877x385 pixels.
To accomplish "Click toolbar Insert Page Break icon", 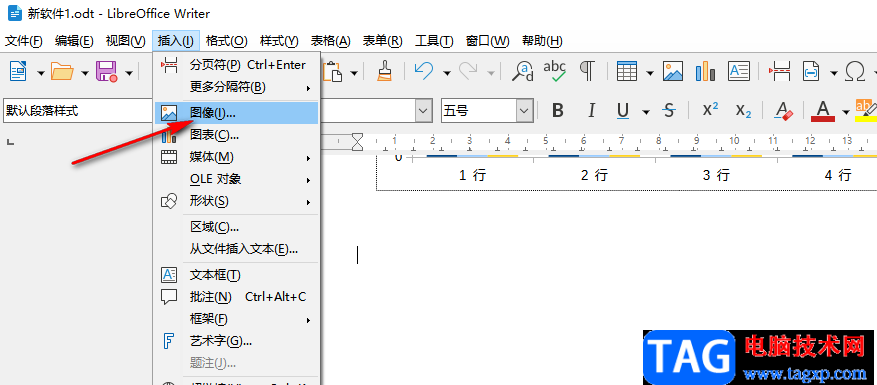I will point(779,72).
